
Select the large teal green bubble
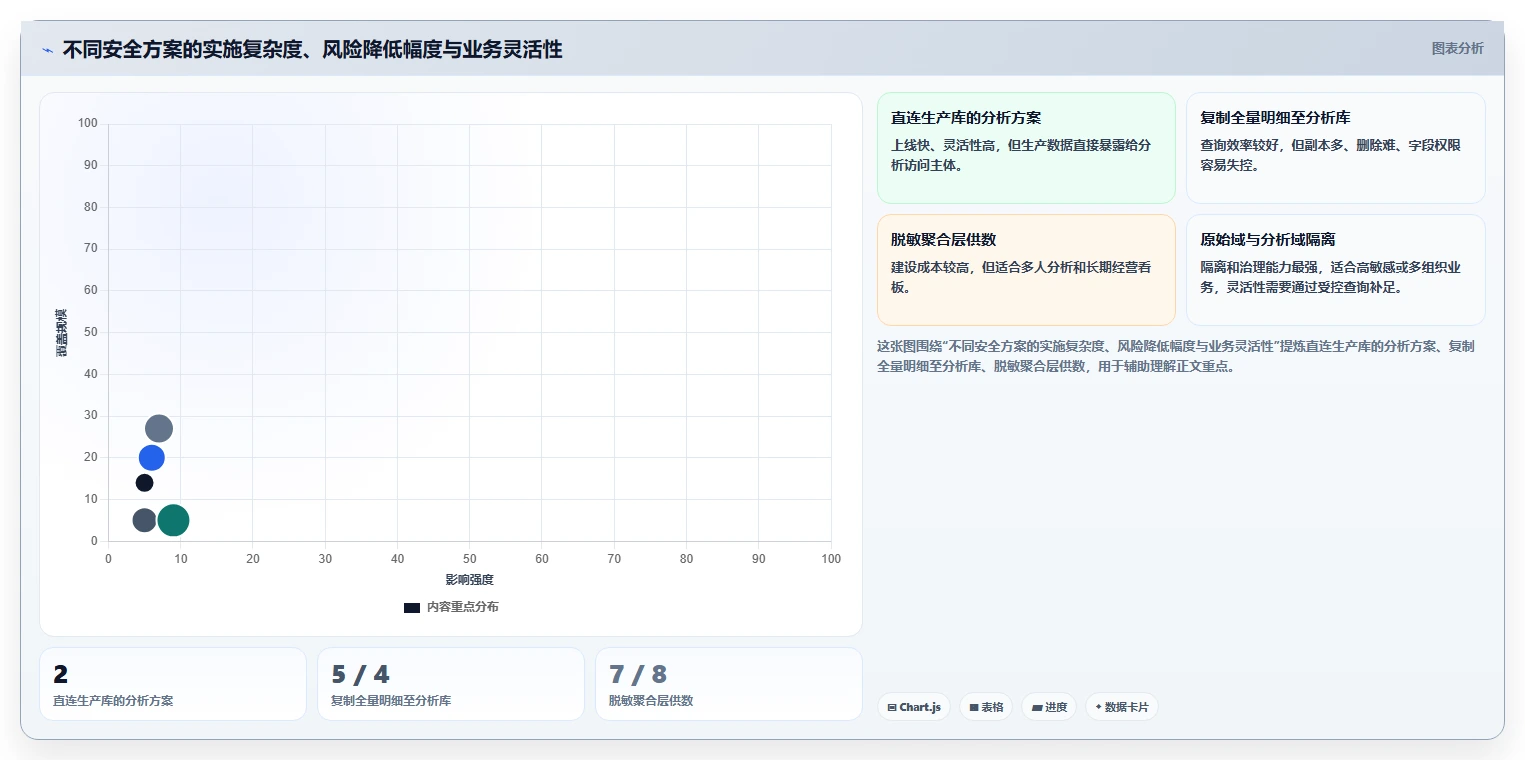pyautogui.click(x=173, y=520)
